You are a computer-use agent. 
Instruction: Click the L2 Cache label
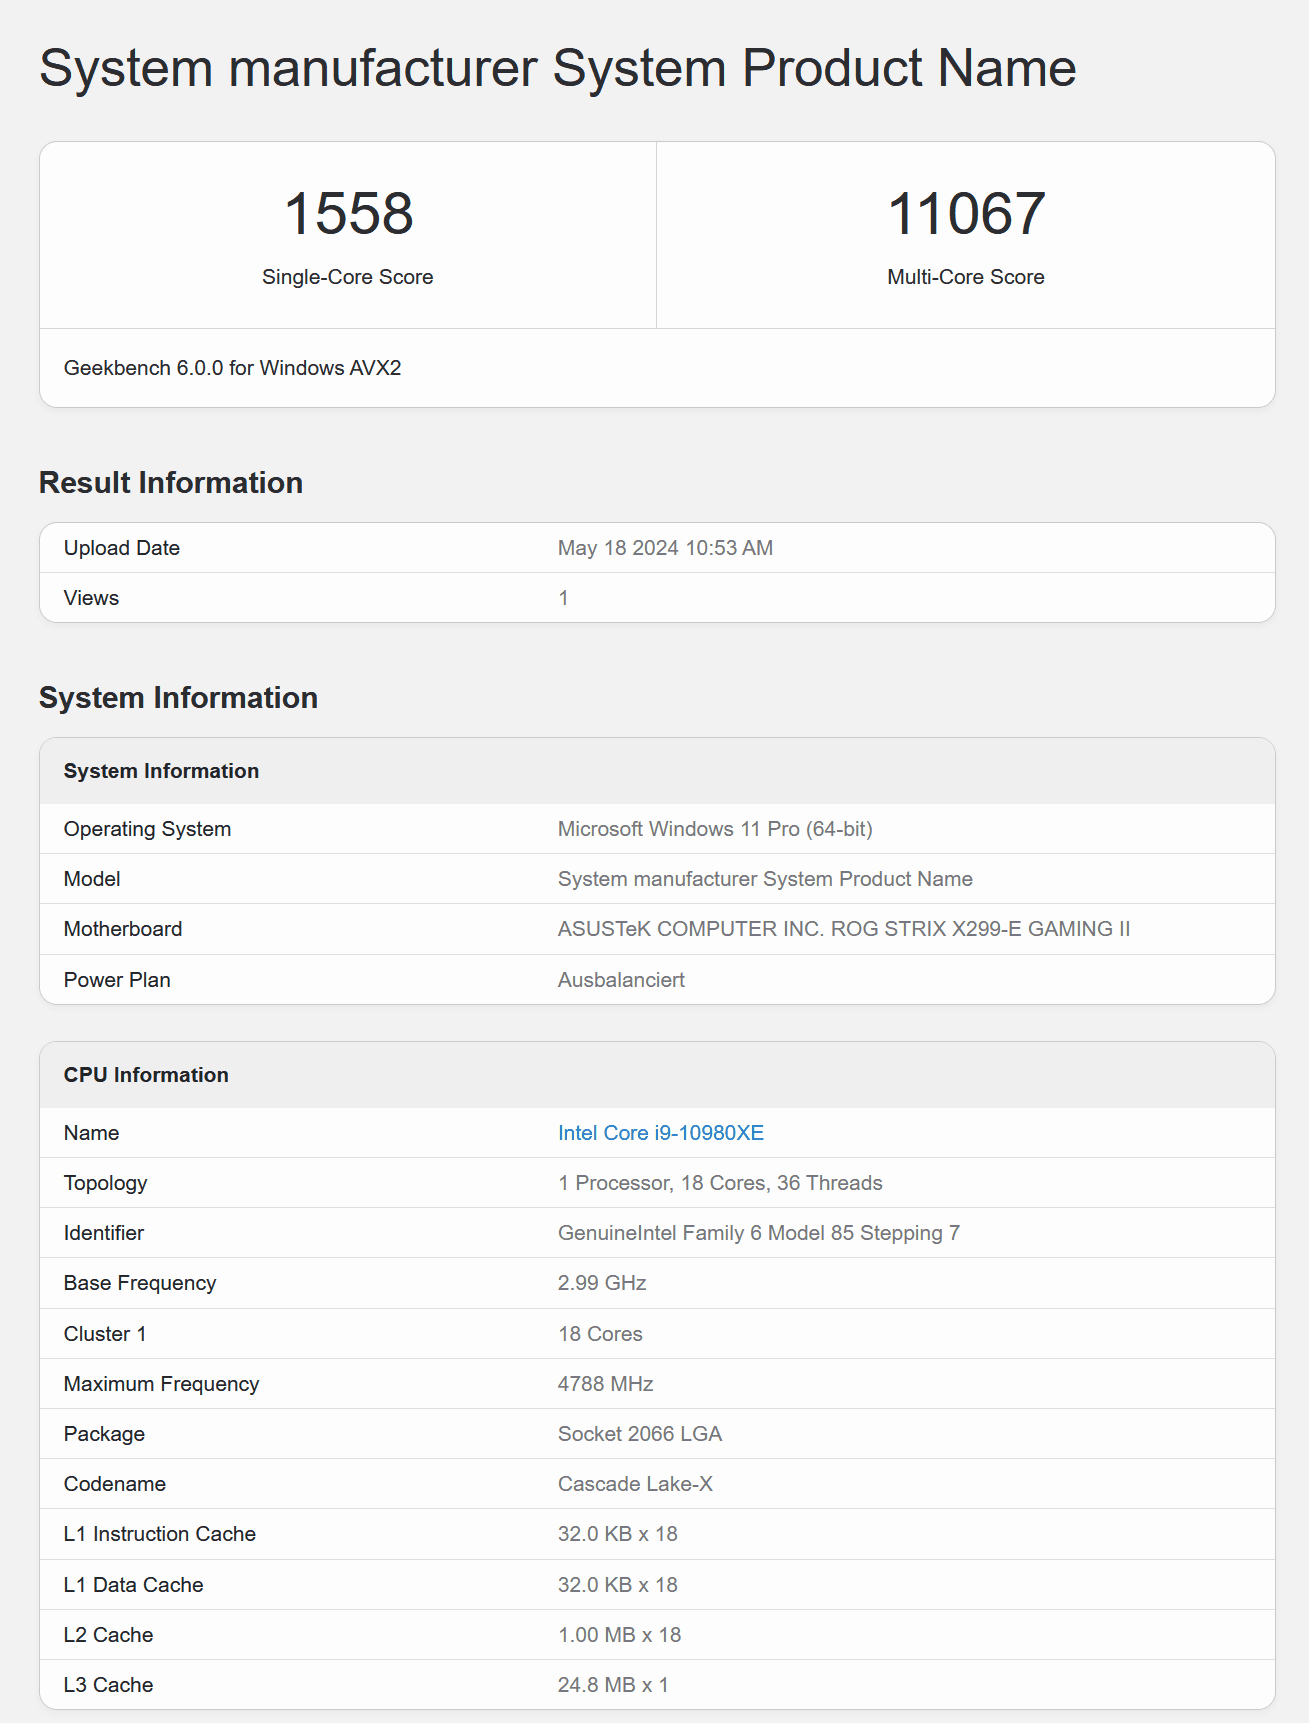point(109,1635)
